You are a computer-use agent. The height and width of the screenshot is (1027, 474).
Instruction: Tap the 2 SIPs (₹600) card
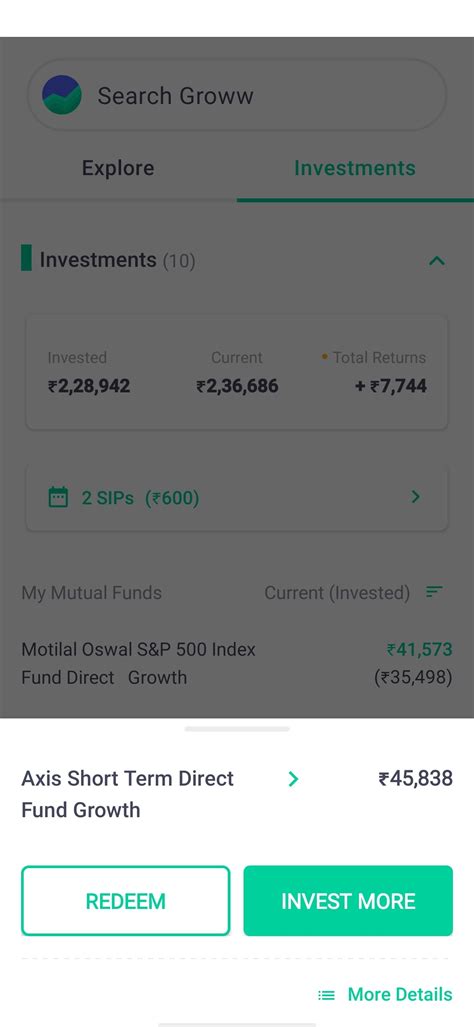point(237,498)
